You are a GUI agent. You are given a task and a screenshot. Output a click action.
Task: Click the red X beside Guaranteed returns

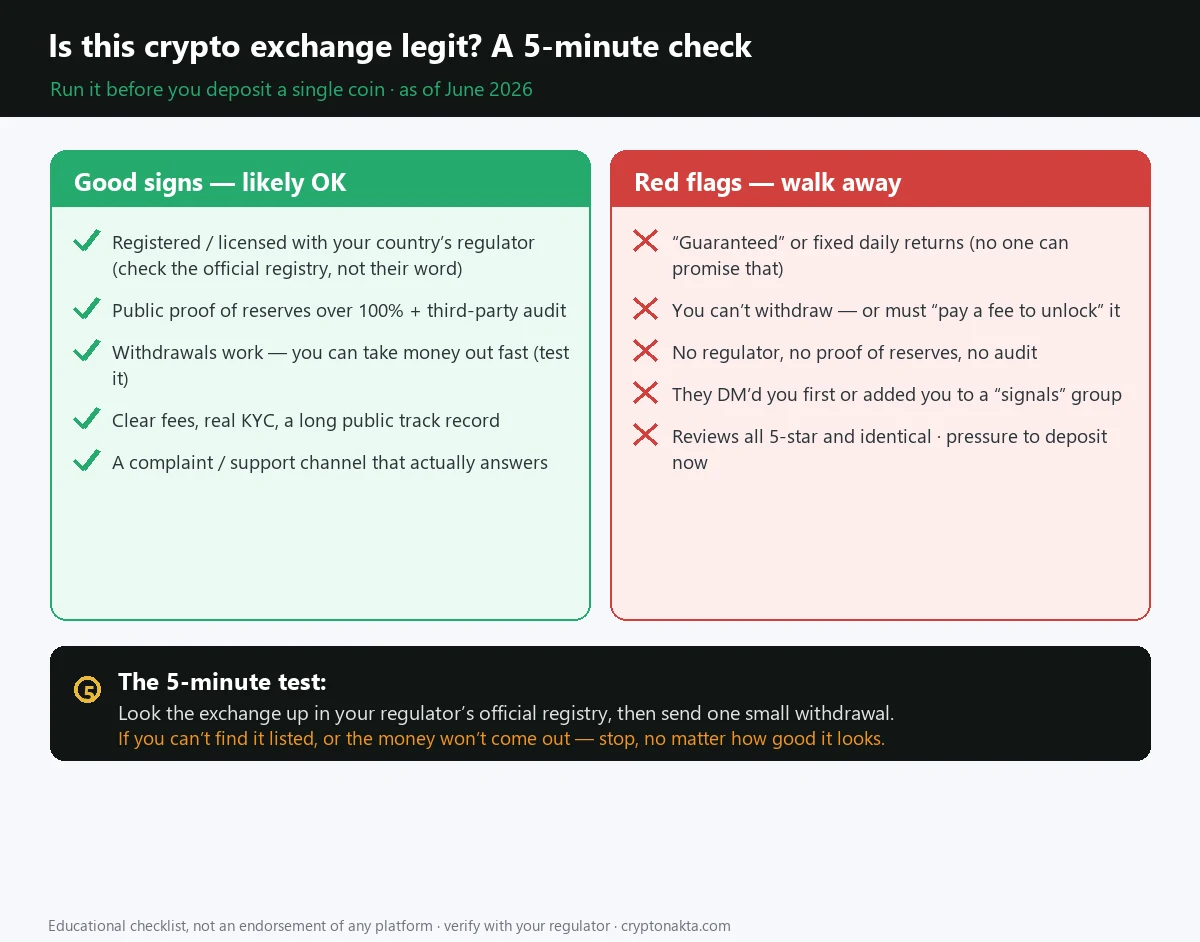pyautogui.click(x=646, y=241)
